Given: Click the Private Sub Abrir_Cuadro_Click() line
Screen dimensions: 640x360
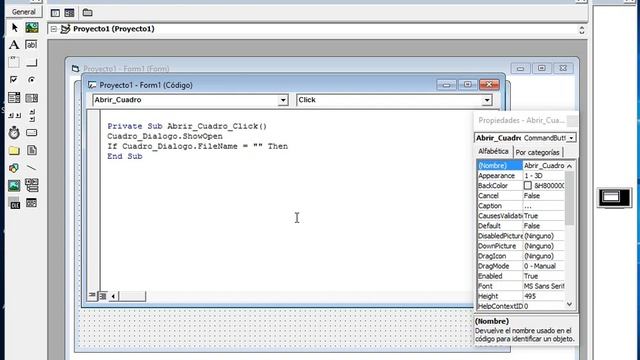Looking at the screenshot, I should pos(187,126).
